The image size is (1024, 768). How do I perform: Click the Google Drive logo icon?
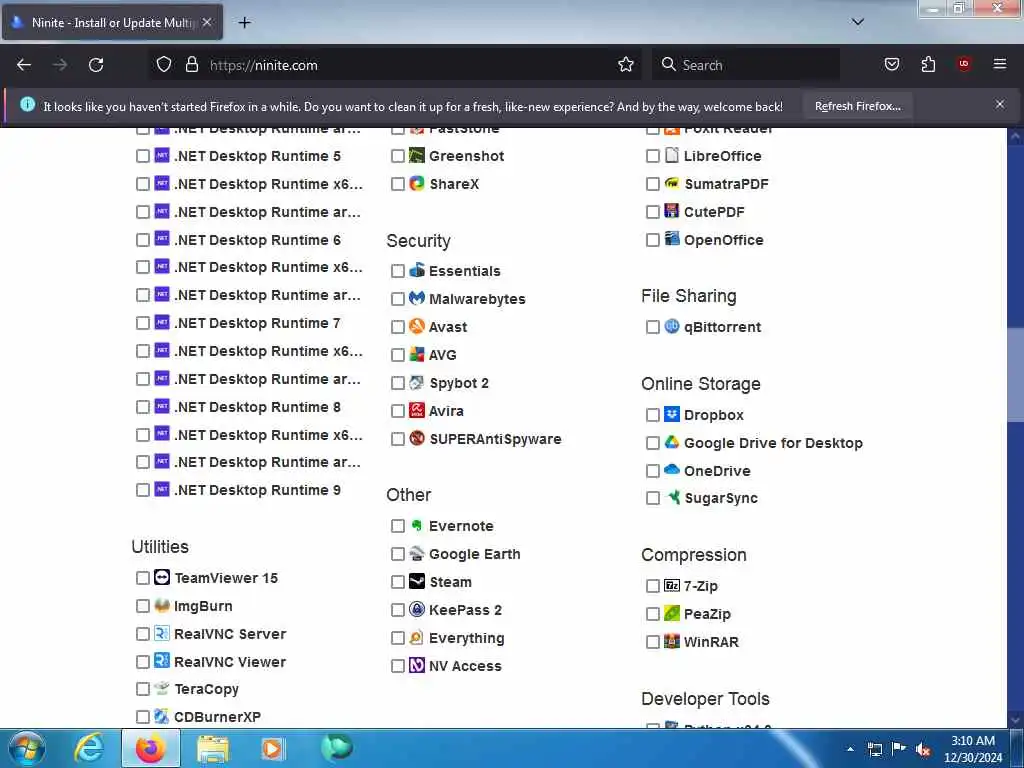click(672, 442)
